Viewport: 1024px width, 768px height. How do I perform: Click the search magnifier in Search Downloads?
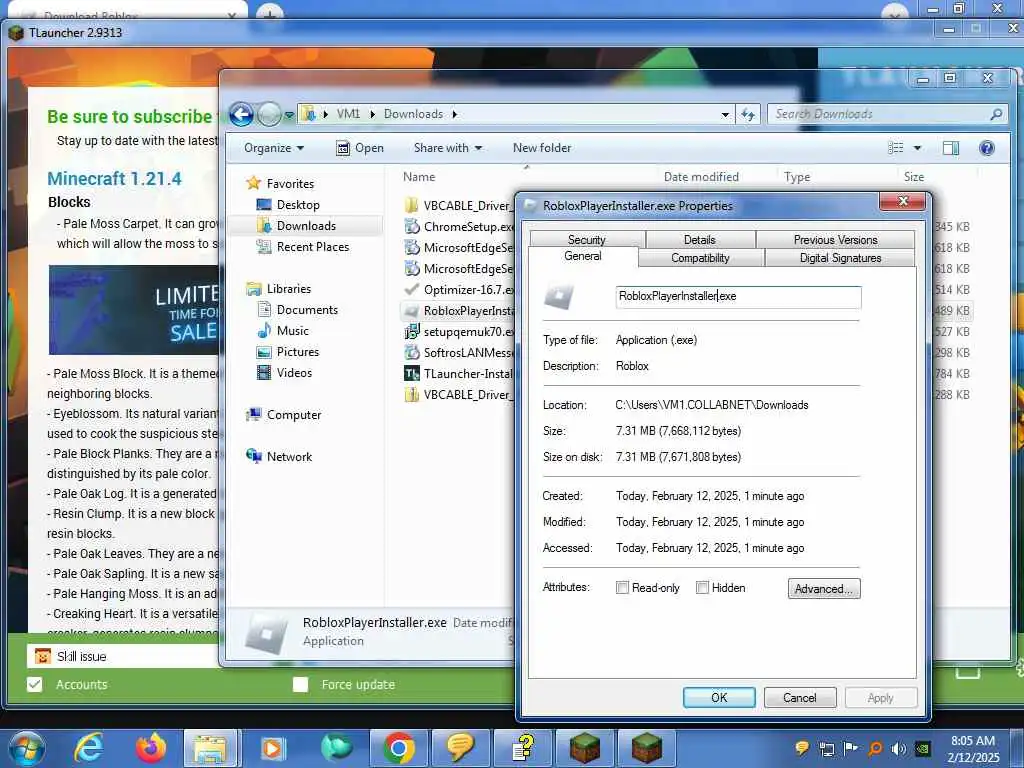click(996, 114)
